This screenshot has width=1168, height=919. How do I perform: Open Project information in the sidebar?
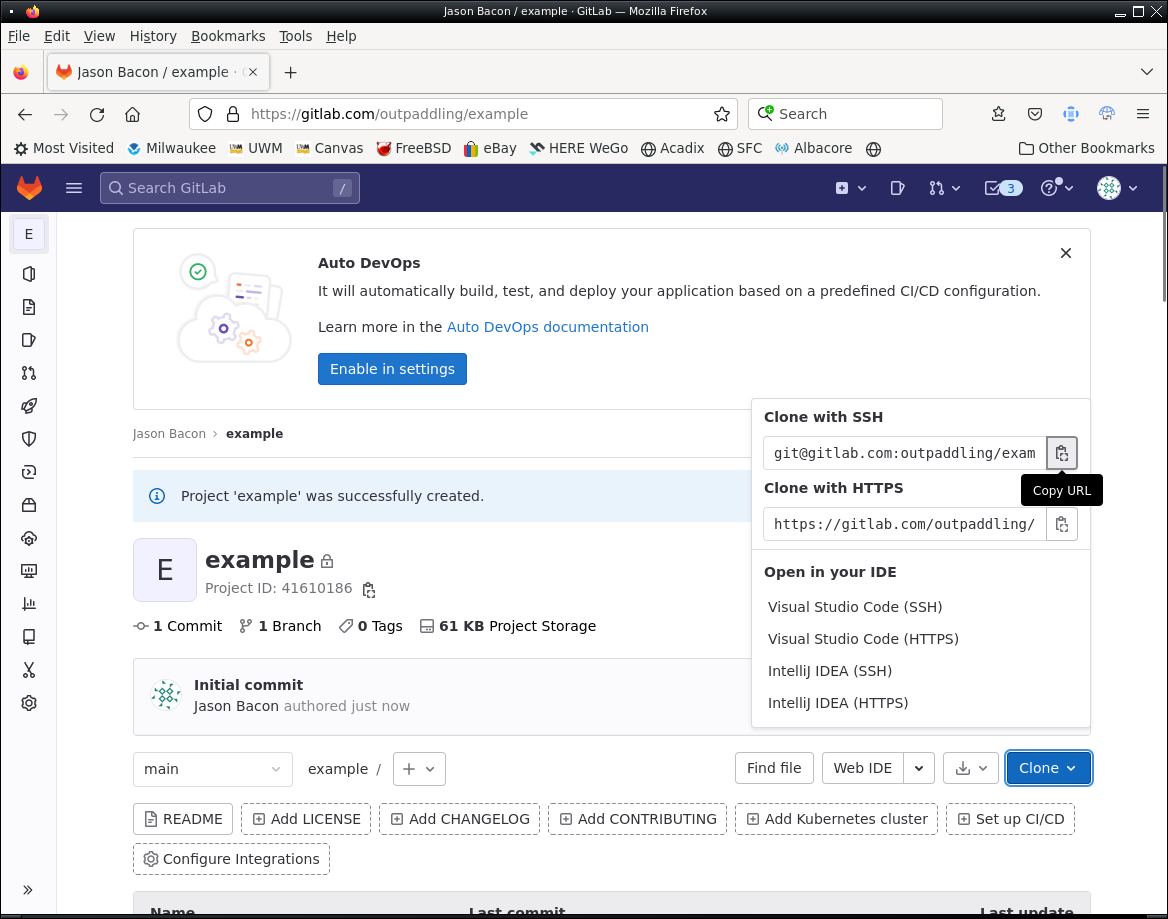click(29, 274)
